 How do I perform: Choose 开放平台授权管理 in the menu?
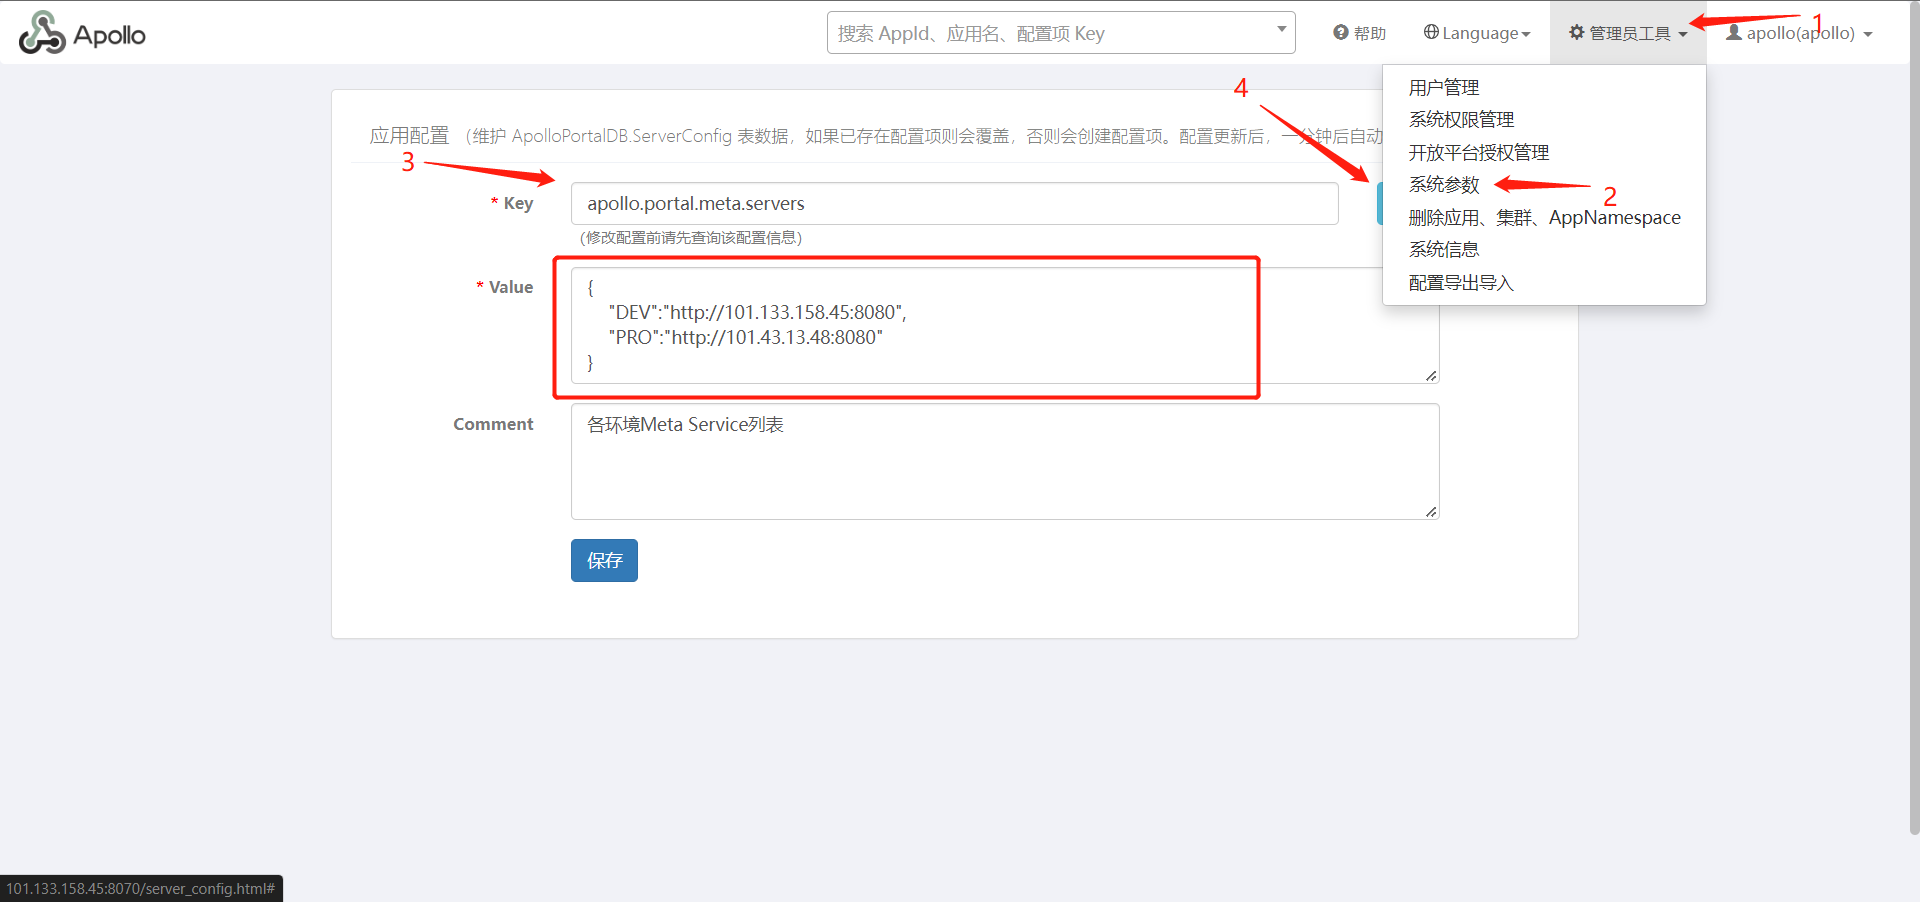1478,153
